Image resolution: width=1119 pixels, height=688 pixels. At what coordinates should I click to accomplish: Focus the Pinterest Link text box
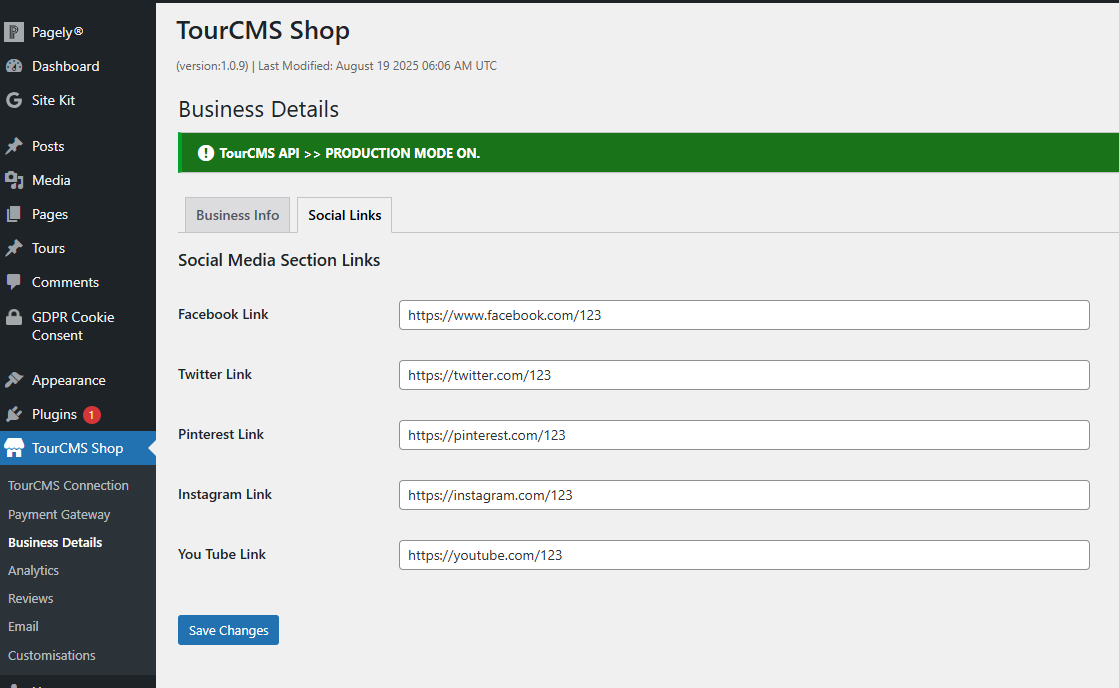pyautogui.click(x=743, y=435)
